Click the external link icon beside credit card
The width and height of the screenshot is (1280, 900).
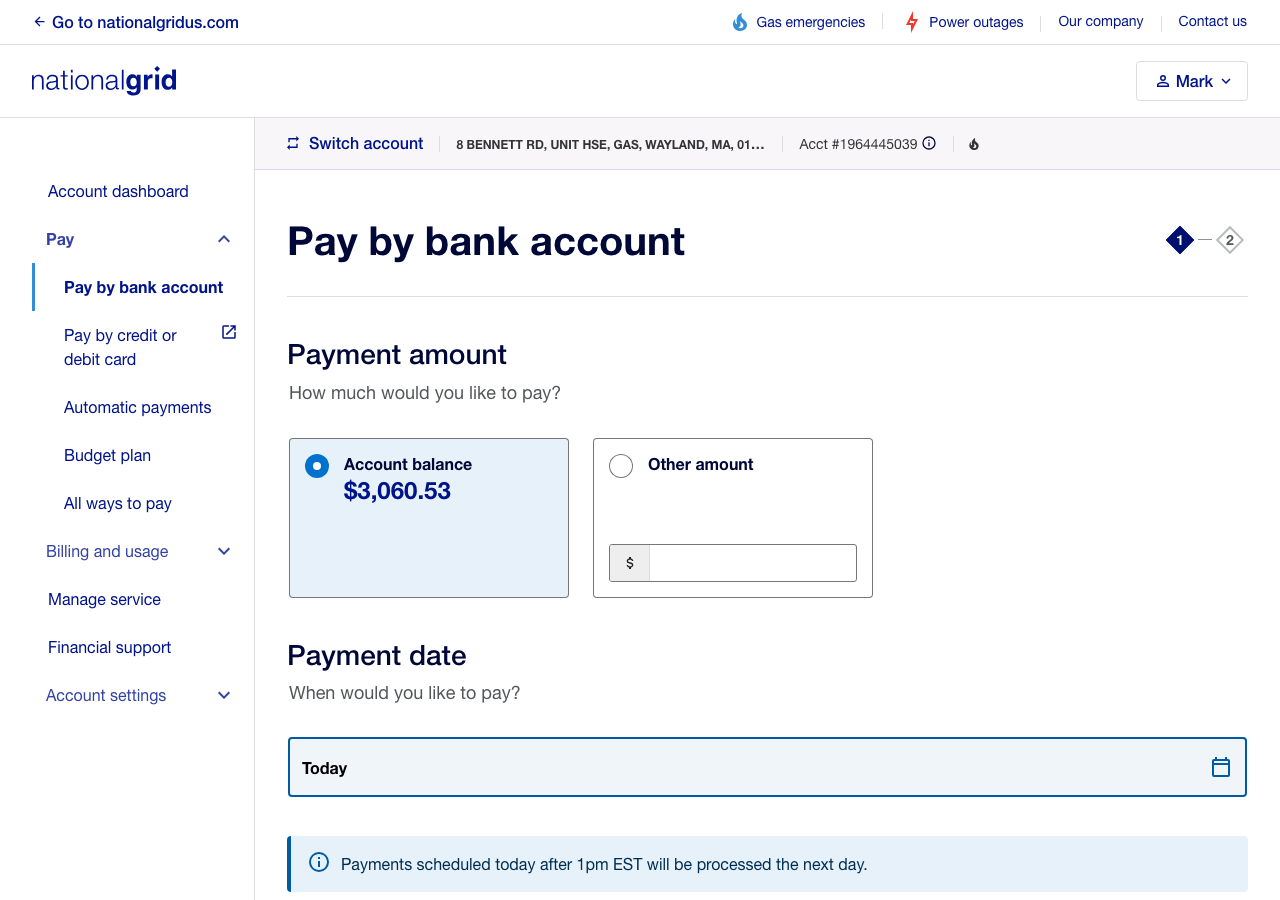tap(229, 332)
